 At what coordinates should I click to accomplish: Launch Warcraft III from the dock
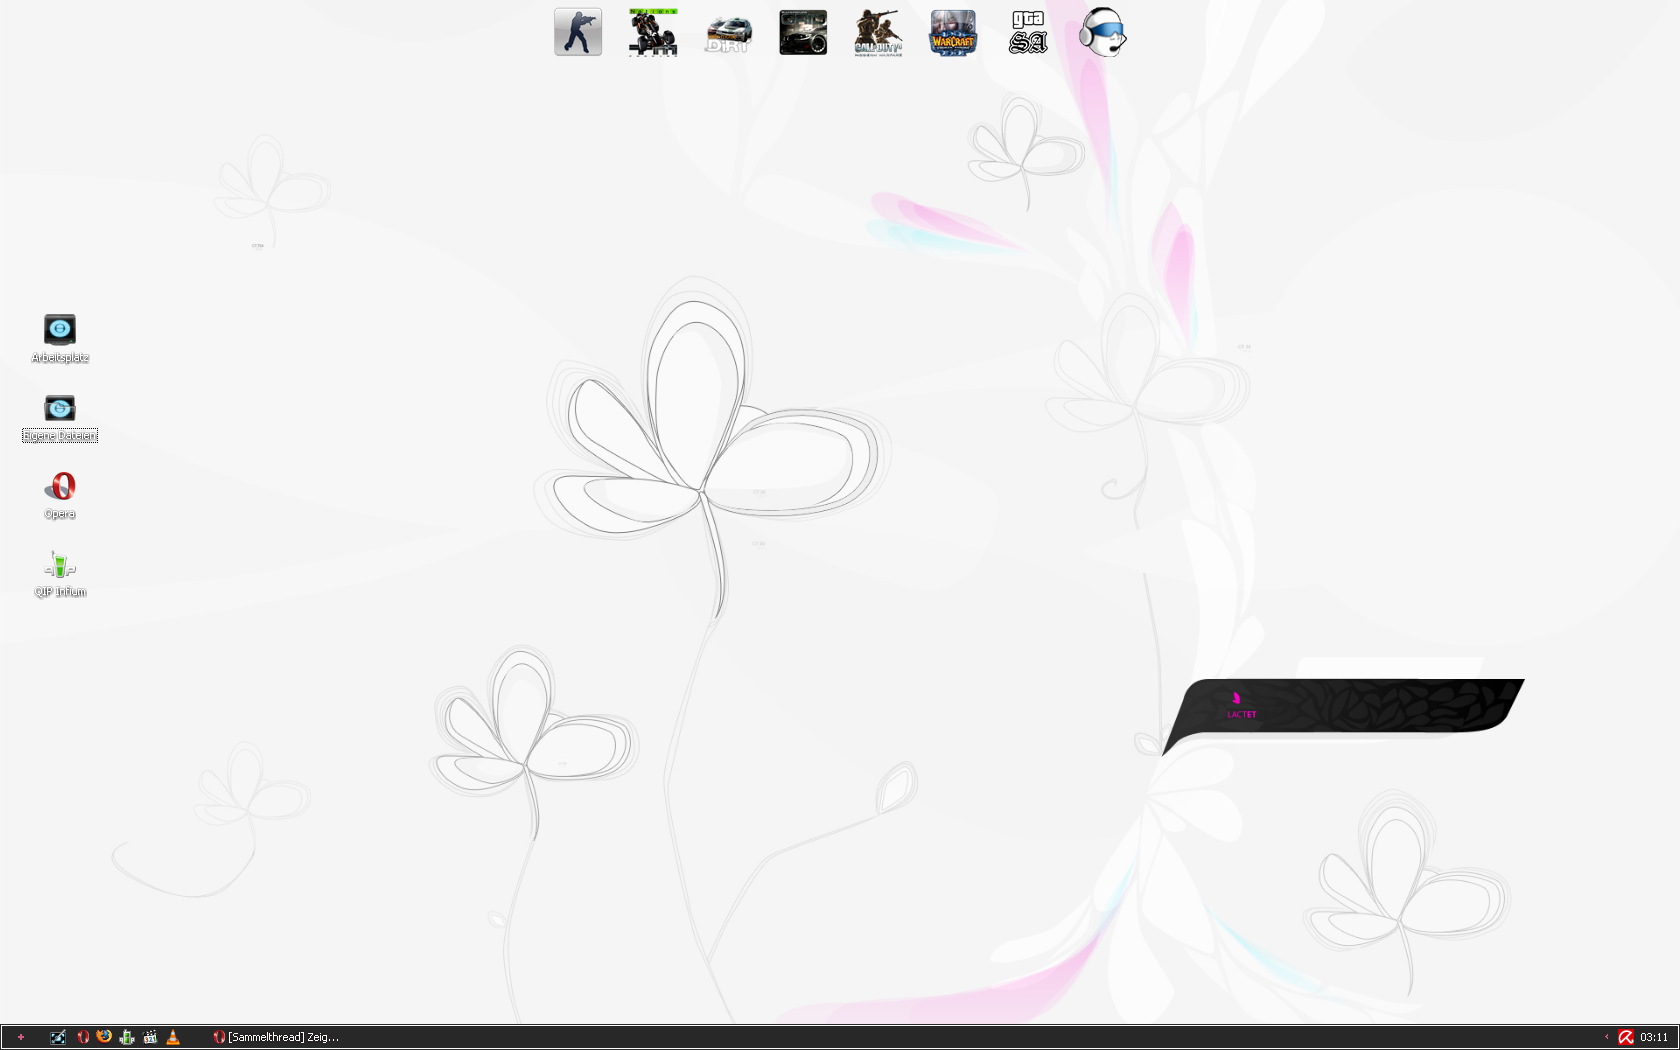pyautogui.click(x=953, y=33)
